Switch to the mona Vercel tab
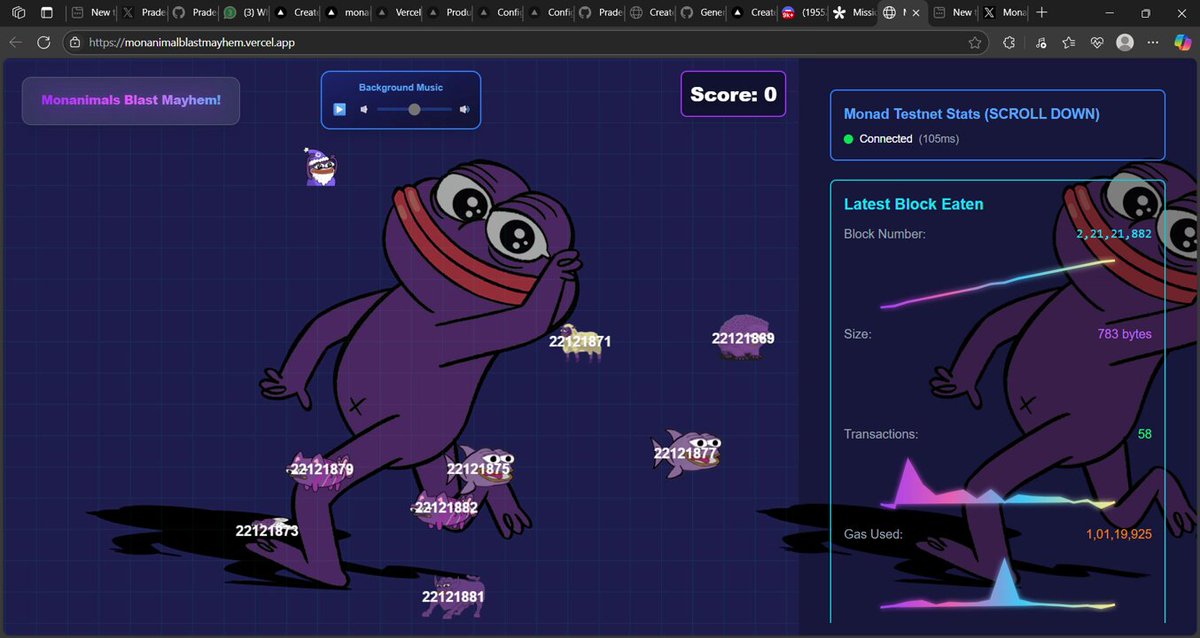Image resolution: width=1200 pixels, height=638 pixels. pos(346,13)
